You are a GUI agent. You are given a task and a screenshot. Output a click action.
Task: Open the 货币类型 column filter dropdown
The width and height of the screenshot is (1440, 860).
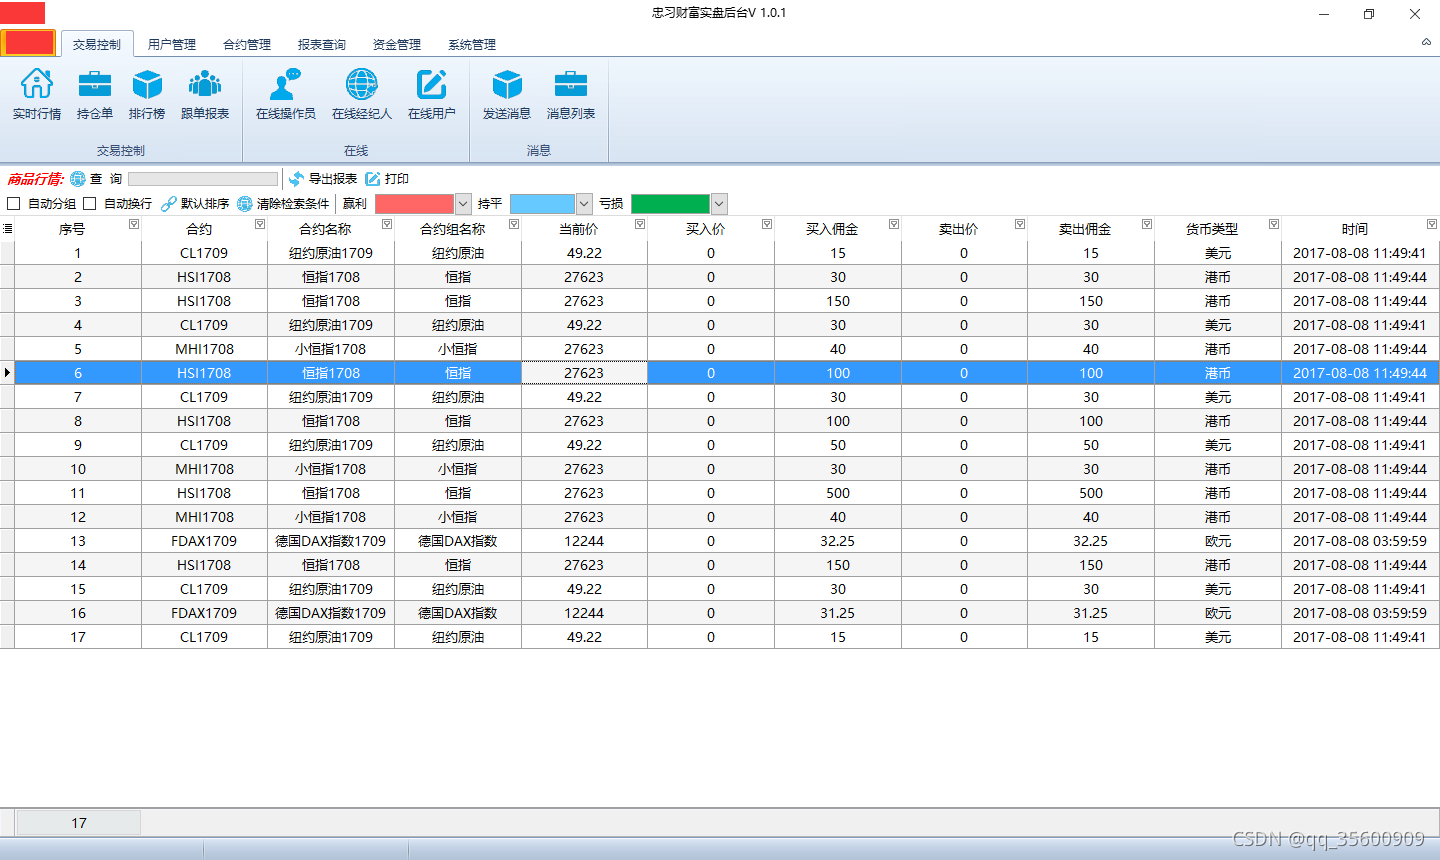(x=1274, y=224)
